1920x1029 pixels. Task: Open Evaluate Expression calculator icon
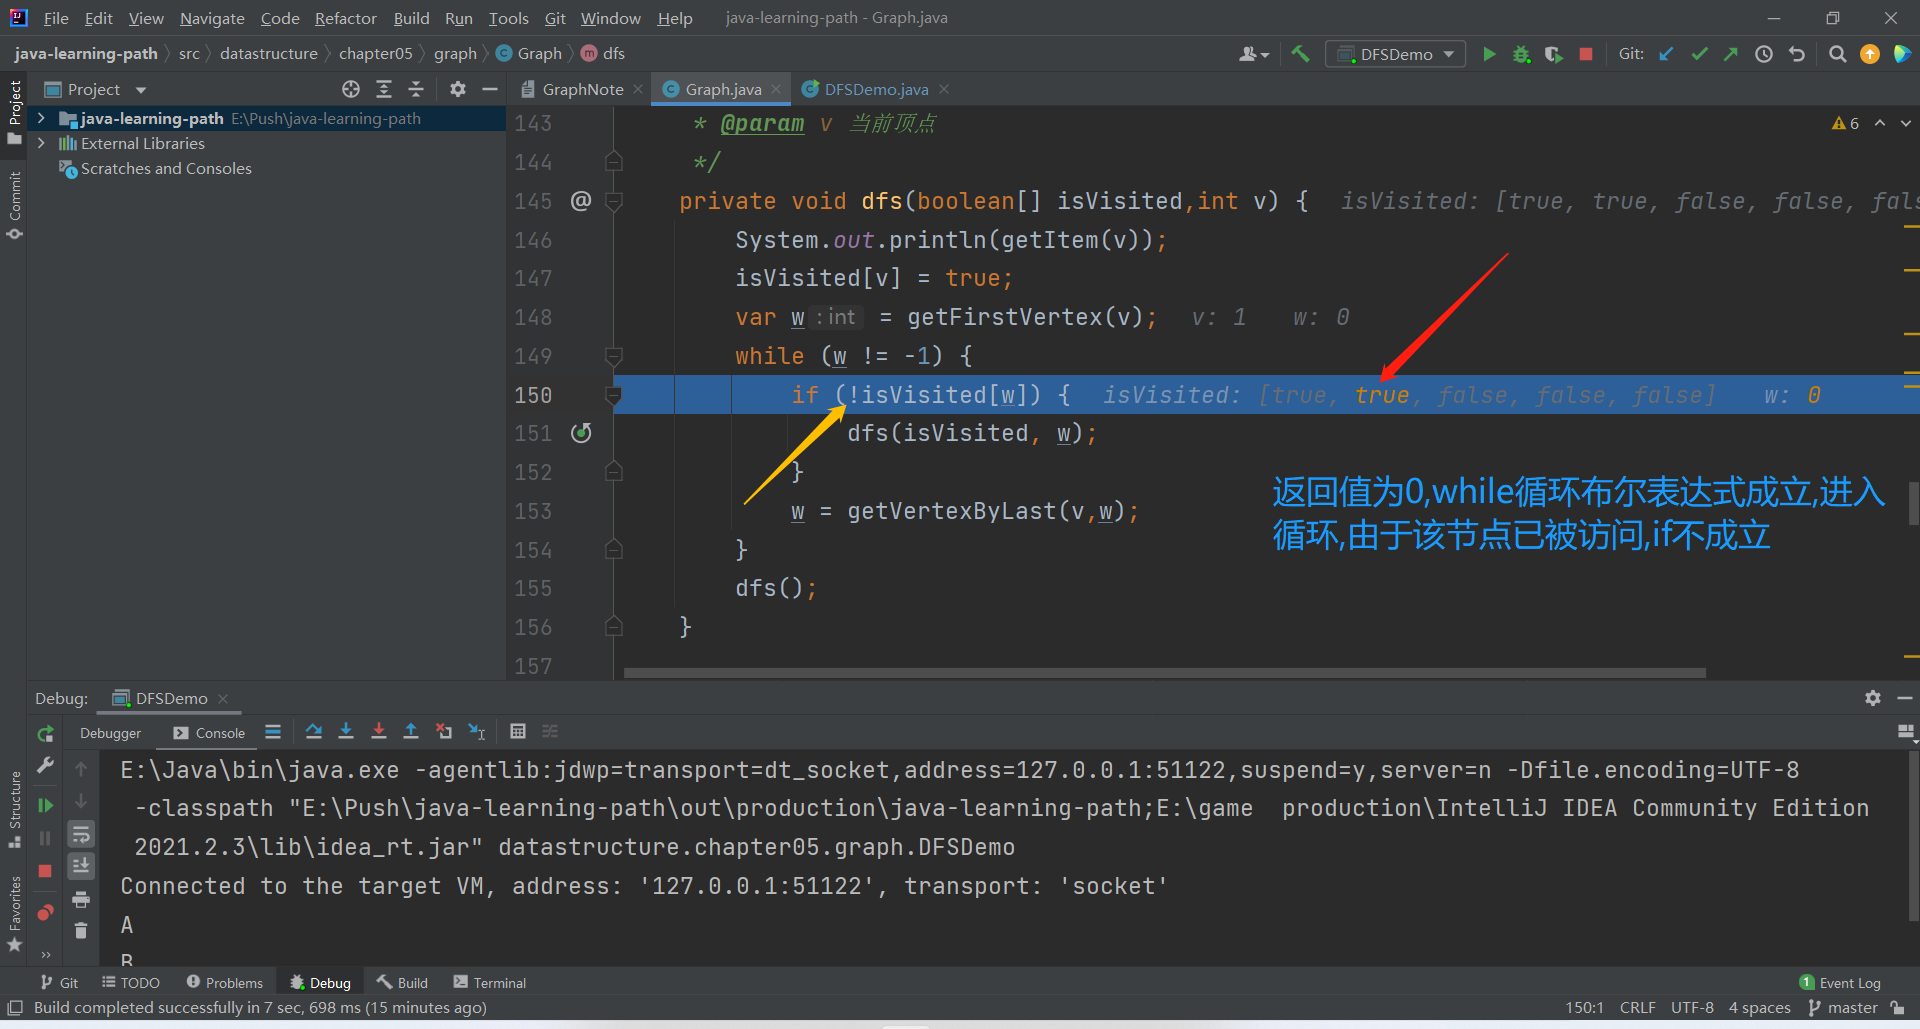518,732
